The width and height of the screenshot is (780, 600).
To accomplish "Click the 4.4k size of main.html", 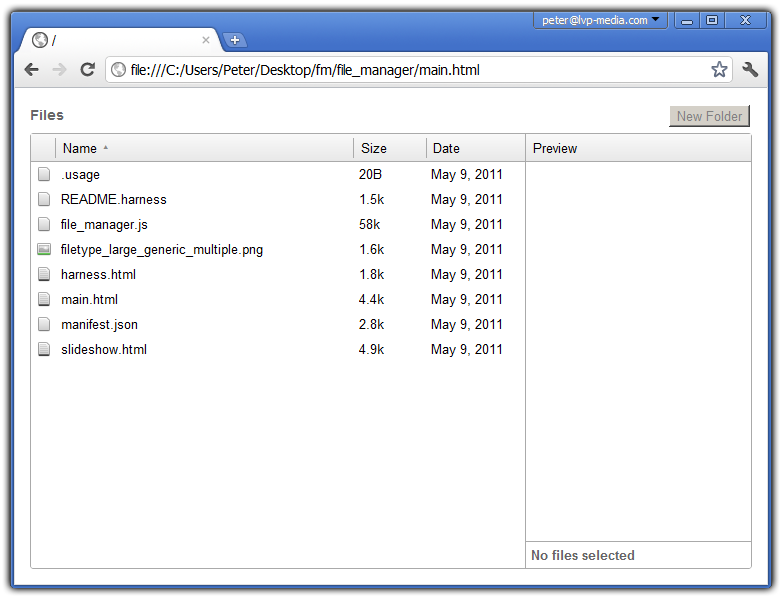I will click(x=372, y=299).
